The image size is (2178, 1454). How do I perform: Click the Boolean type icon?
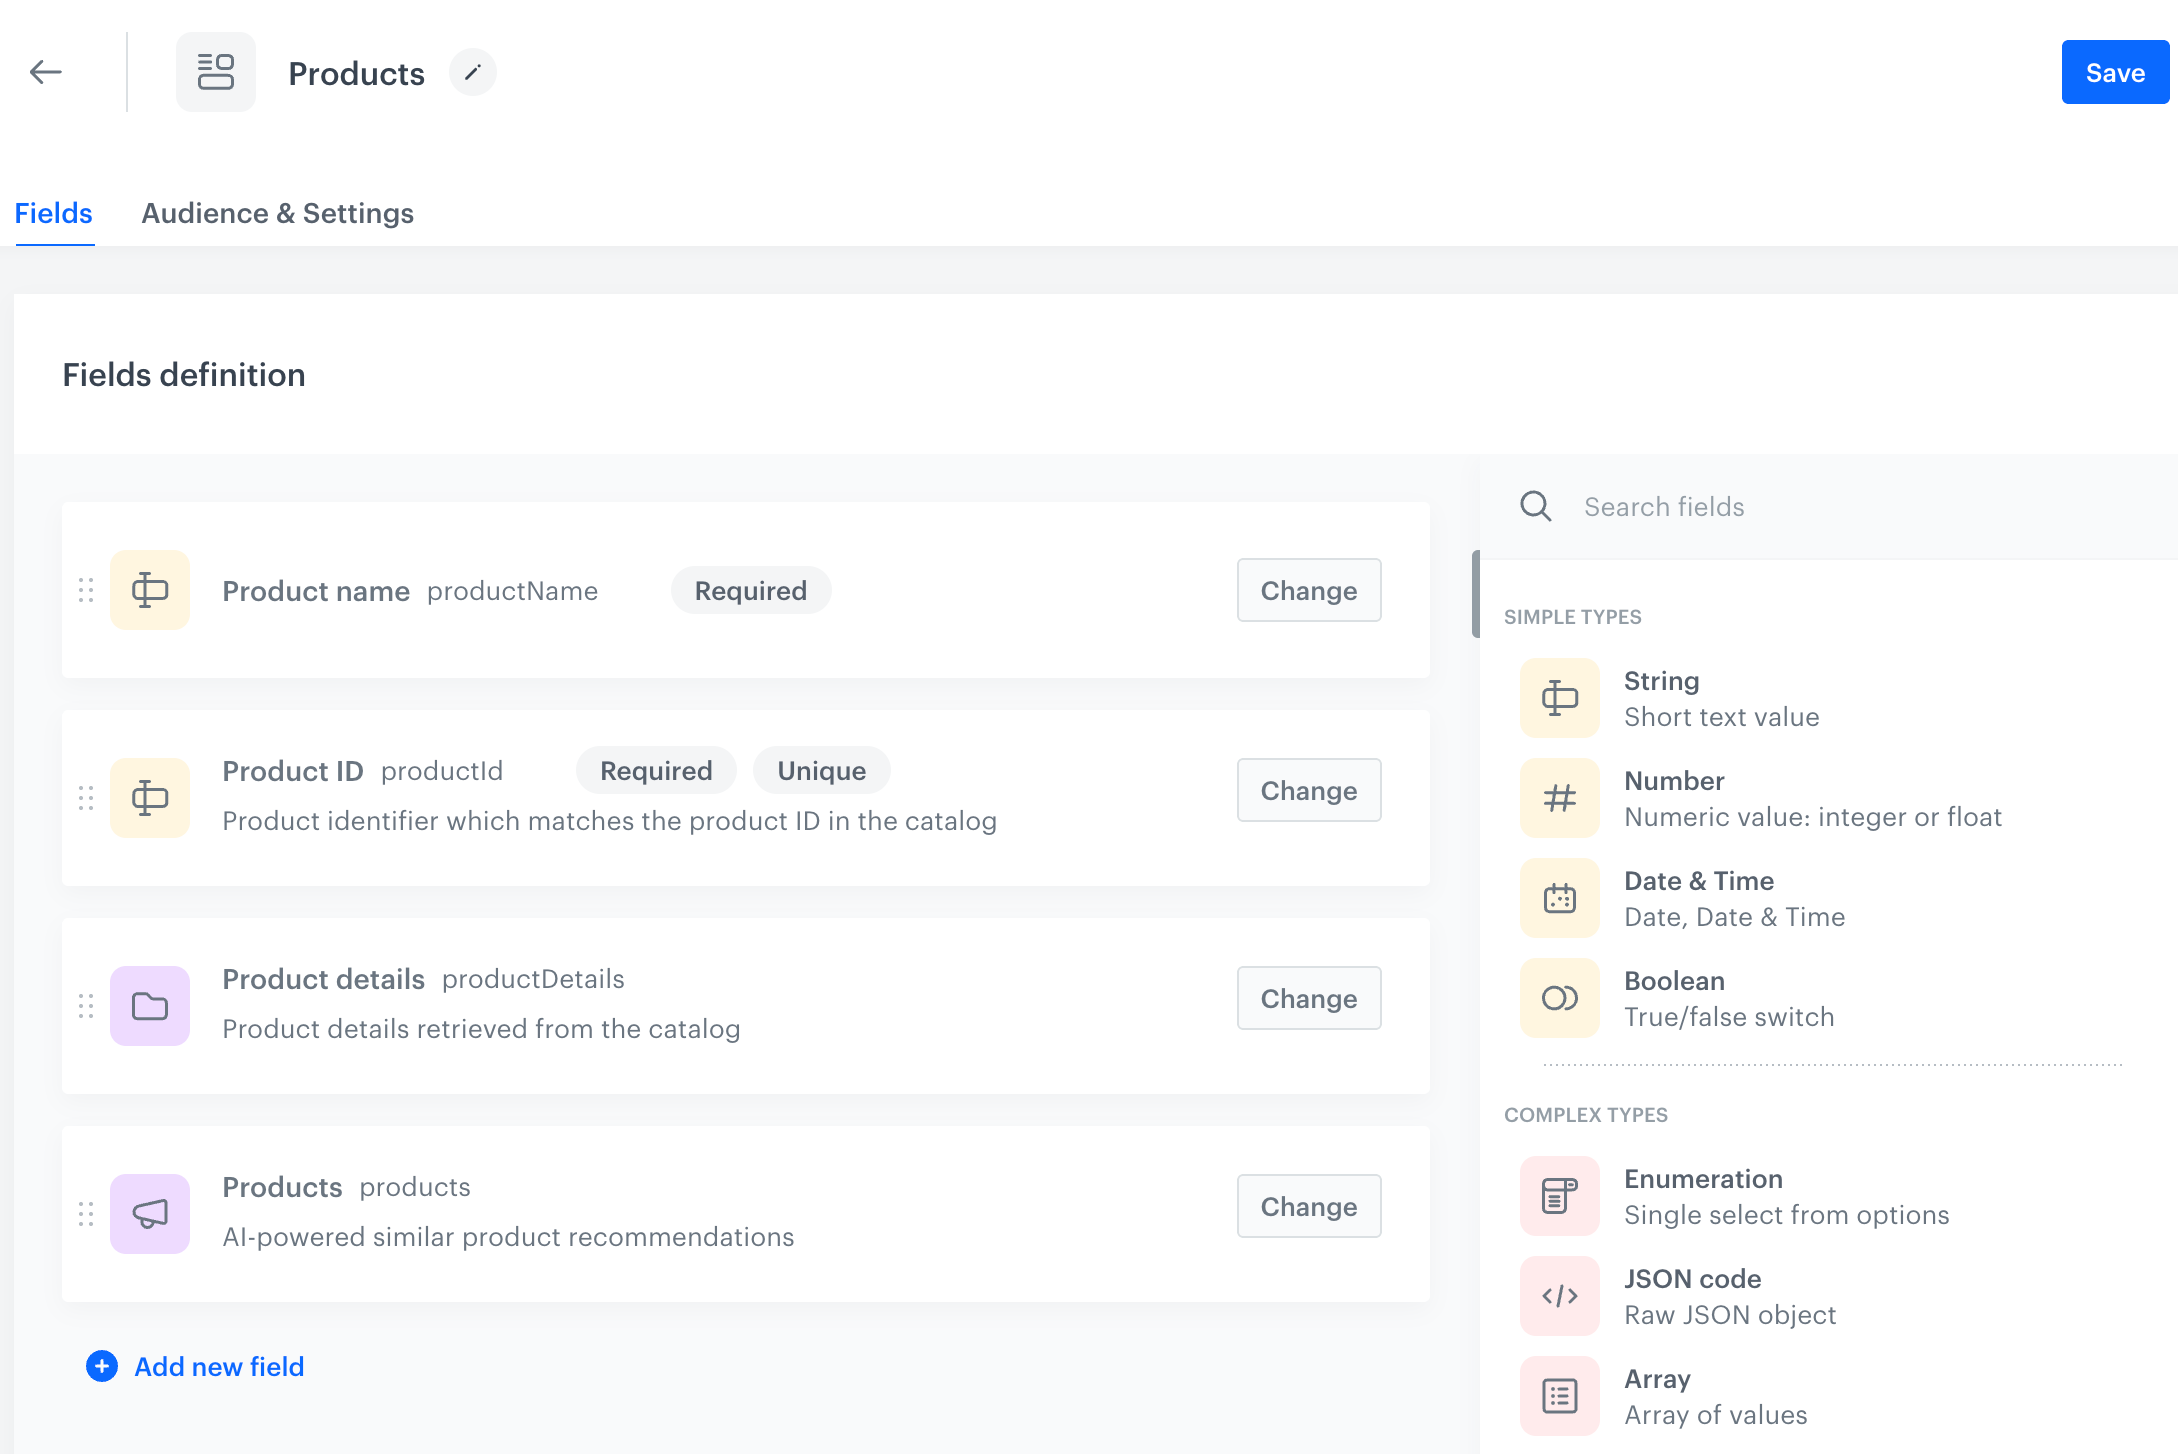(1558, 997)
